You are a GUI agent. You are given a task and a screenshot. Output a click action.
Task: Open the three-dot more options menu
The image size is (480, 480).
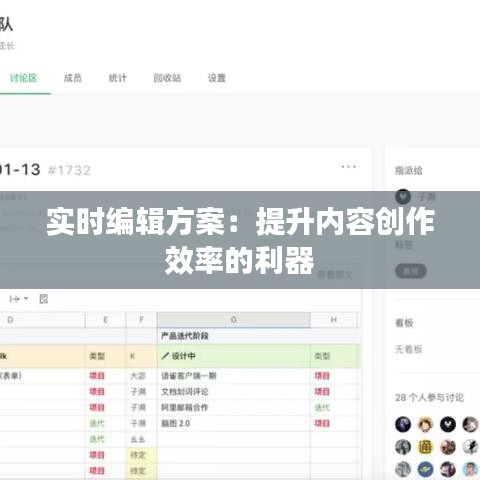point(349,167)
